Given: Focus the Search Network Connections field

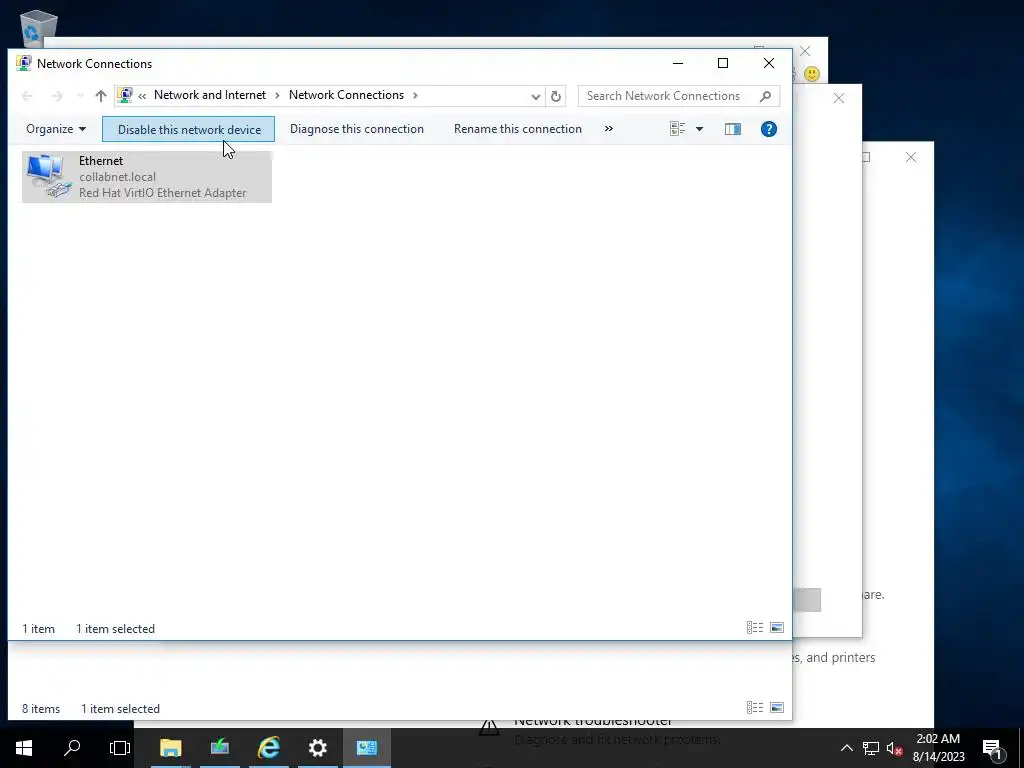Looking at the screenshot, I should 679,96.
